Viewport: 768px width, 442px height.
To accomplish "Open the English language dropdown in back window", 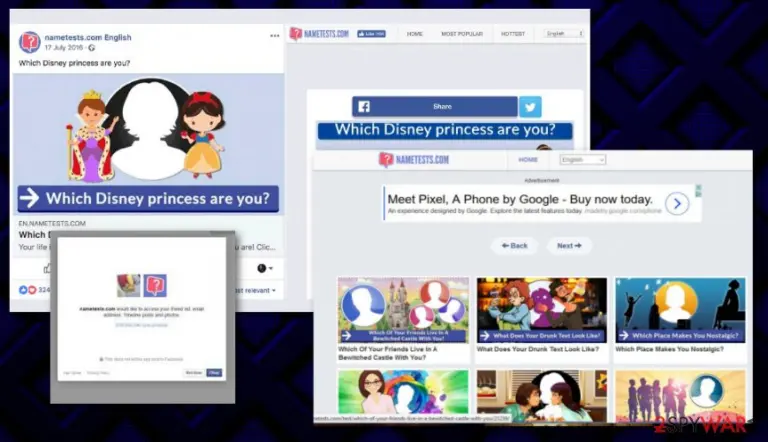I will (x=564, y=34).
